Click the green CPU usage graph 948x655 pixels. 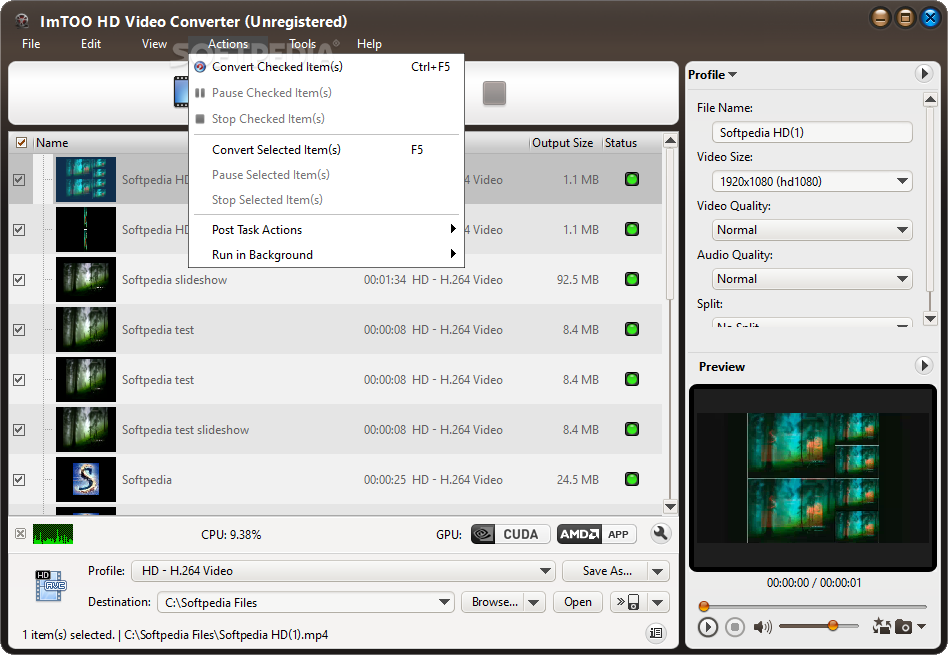53,534
